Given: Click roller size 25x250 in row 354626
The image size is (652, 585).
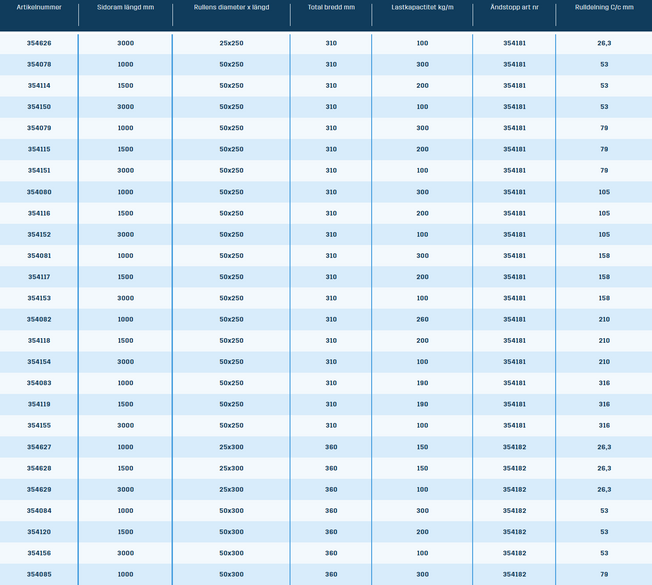Looking at the screenshot, I should [x=232, y=43].
